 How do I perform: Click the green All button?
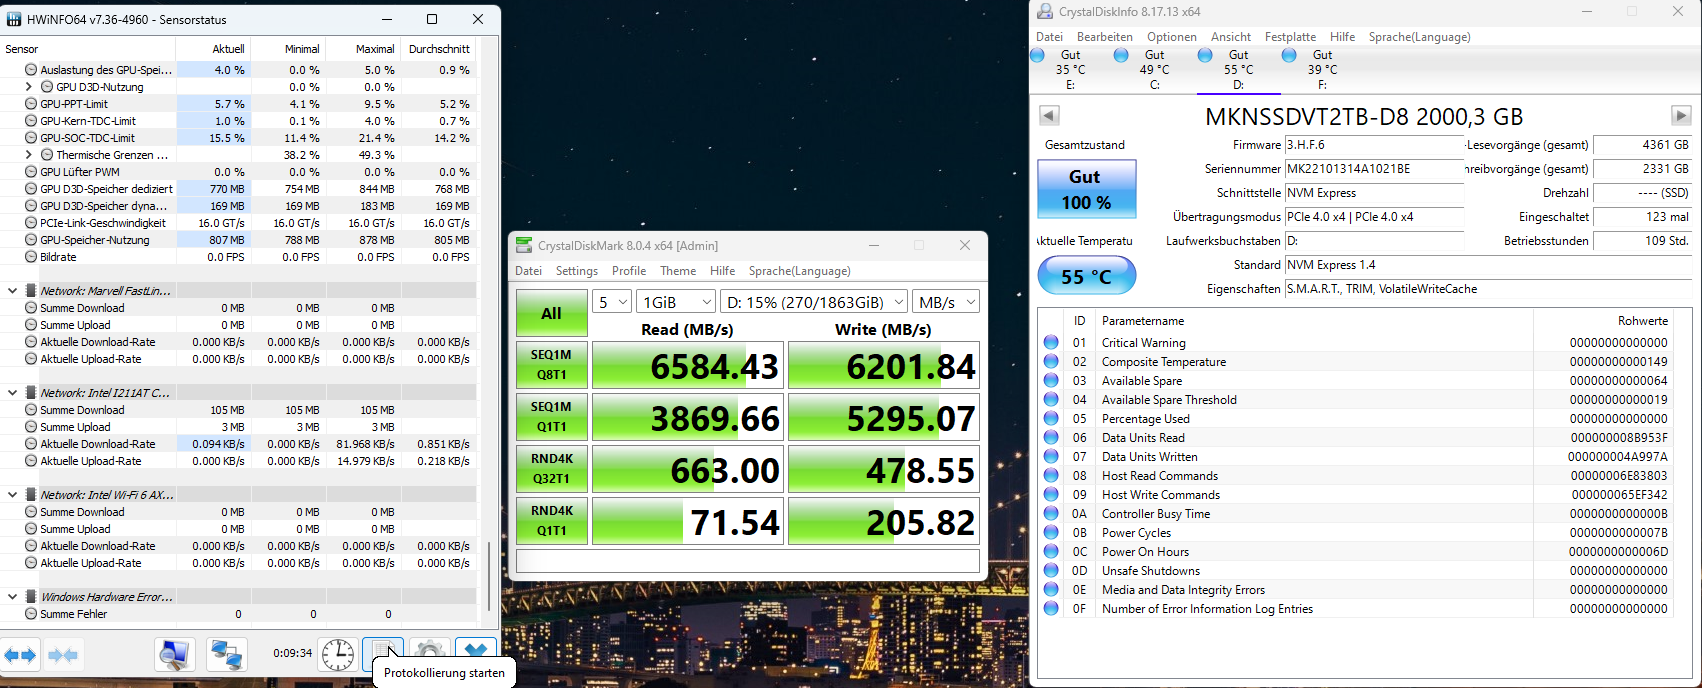551,313
